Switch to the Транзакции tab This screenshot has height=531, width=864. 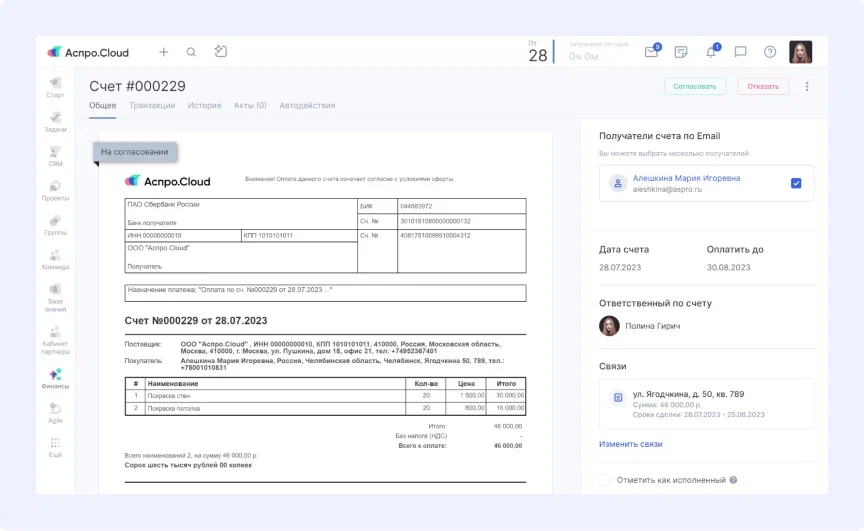click(151, 105)
